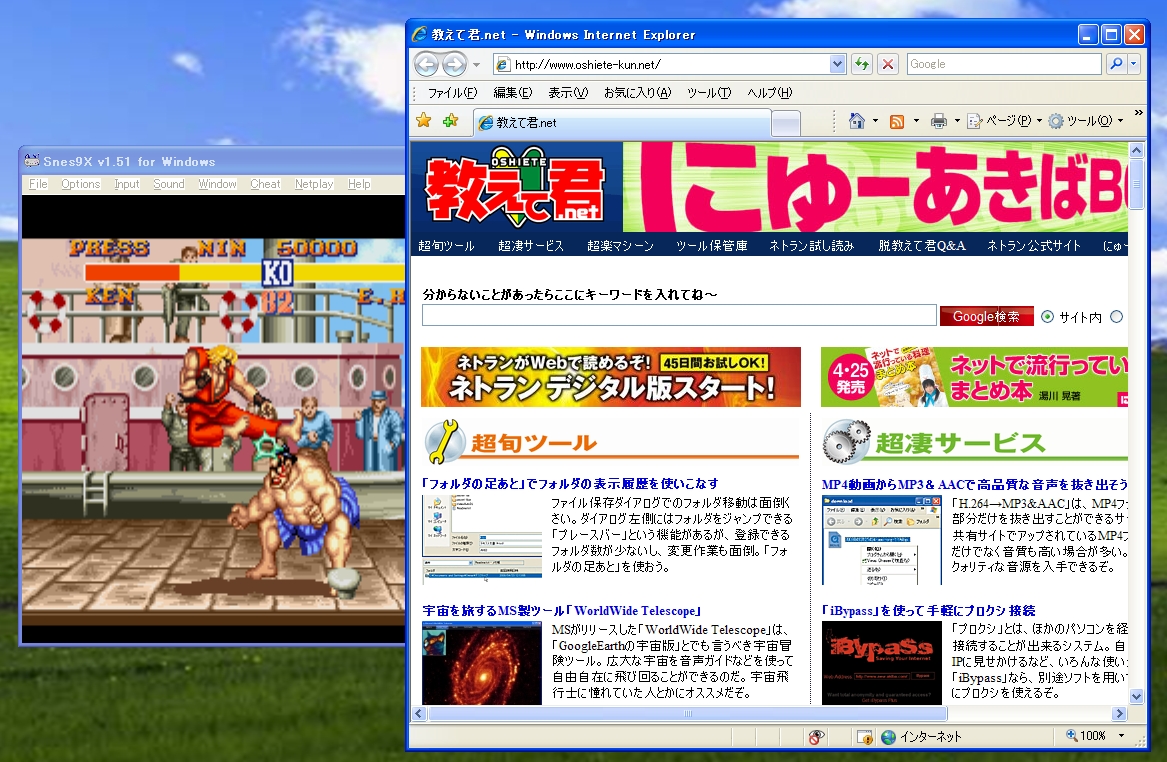Open the 編集(E) menu
The width and height of the screenshot is (1167, 762).
click(513, 93)
